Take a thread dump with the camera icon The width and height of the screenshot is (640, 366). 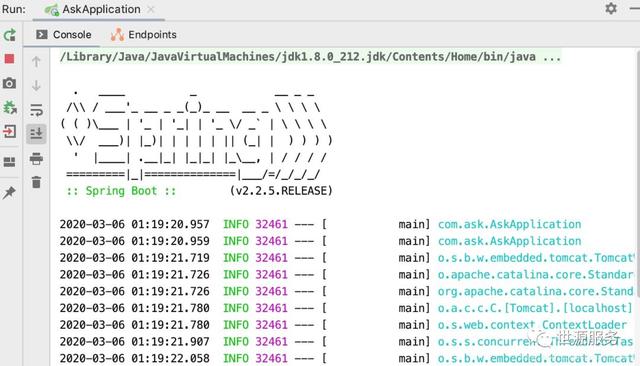pos(9,83)
